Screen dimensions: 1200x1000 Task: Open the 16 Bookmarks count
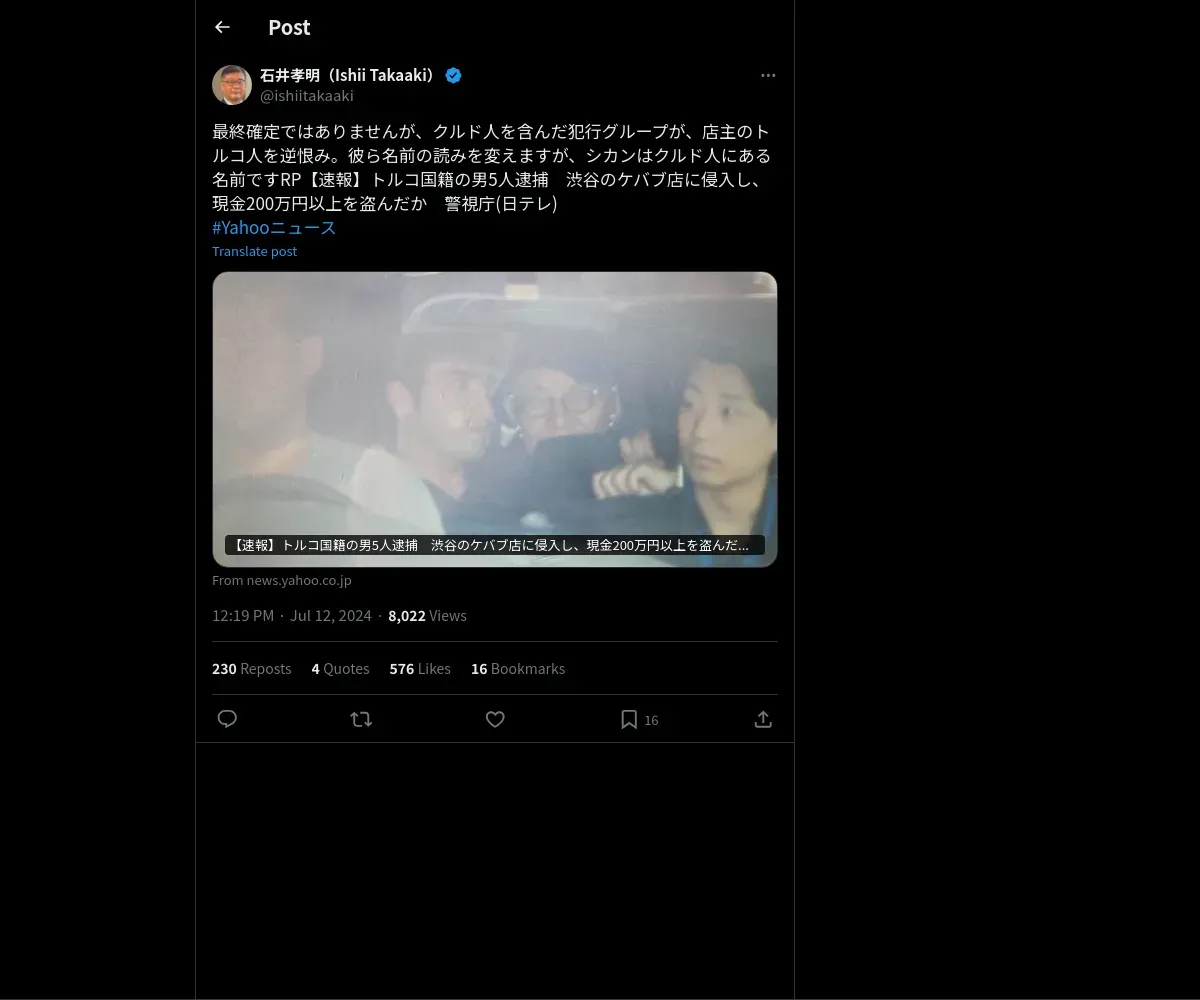(x=518, y=668)
